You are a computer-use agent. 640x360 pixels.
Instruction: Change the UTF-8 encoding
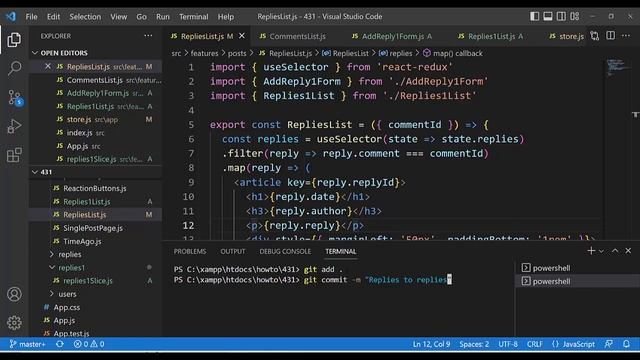pyautogui.click(x=508, y=344)
